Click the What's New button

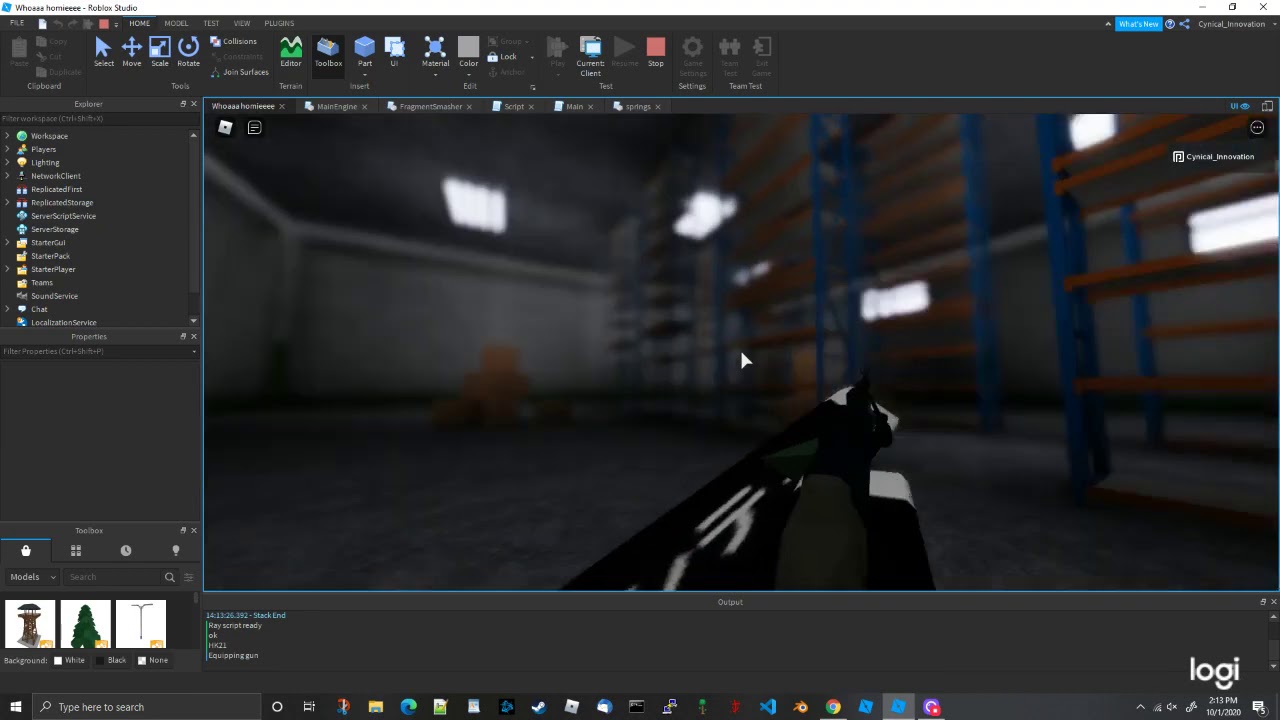1138,24
